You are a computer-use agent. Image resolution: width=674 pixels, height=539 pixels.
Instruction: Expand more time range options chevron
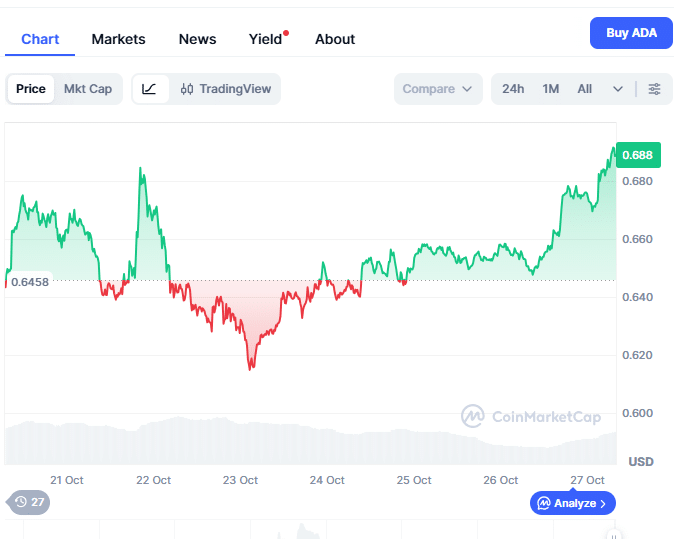pyautogui.click(x=618, y=89)
